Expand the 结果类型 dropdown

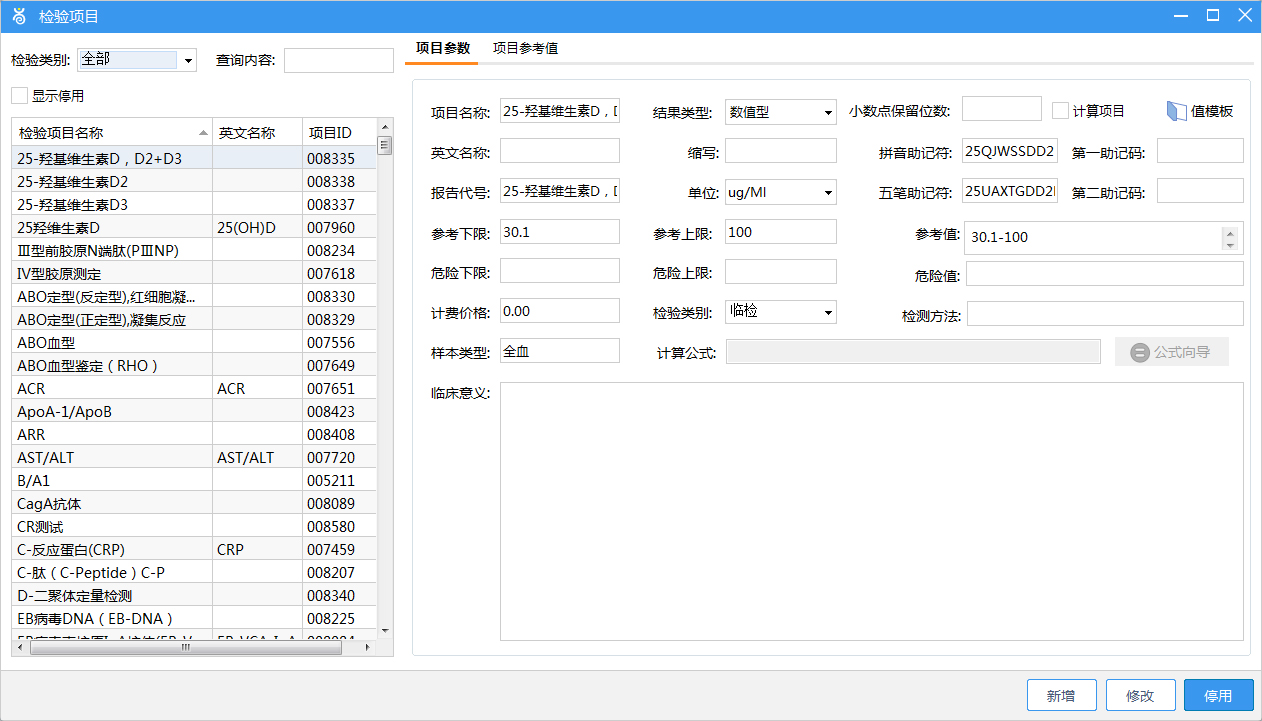point(828,112)
